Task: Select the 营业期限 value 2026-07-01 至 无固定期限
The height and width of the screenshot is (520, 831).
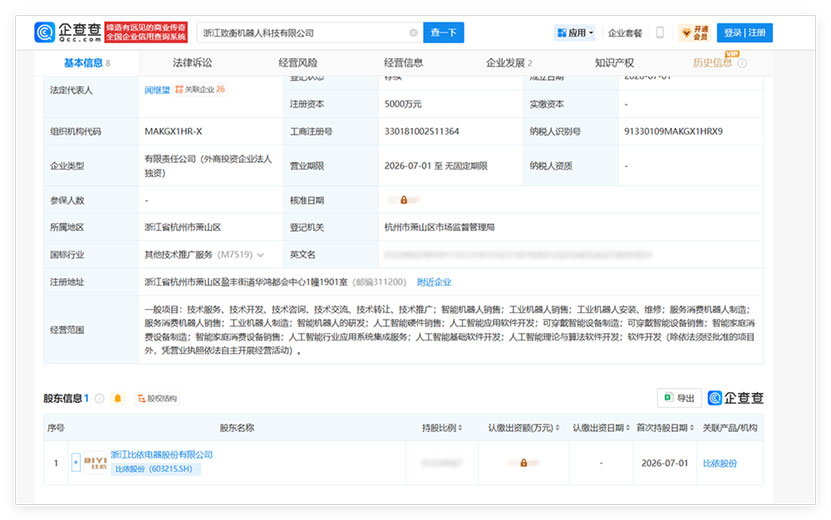Action: point(436,166)
